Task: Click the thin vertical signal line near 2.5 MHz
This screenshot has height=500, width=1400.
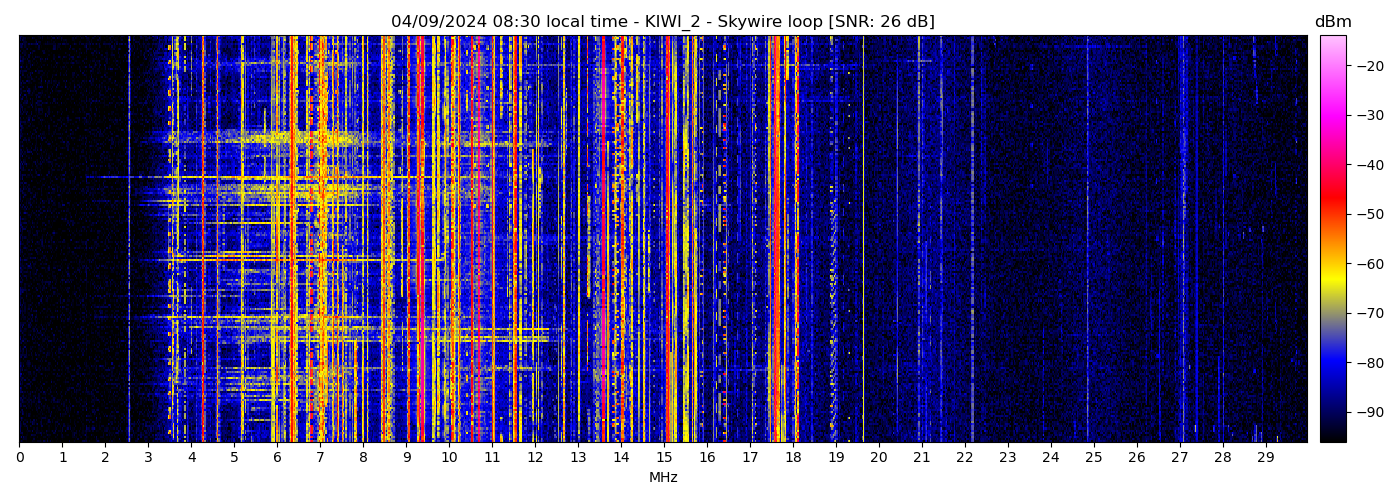Action: click(129, 240)
